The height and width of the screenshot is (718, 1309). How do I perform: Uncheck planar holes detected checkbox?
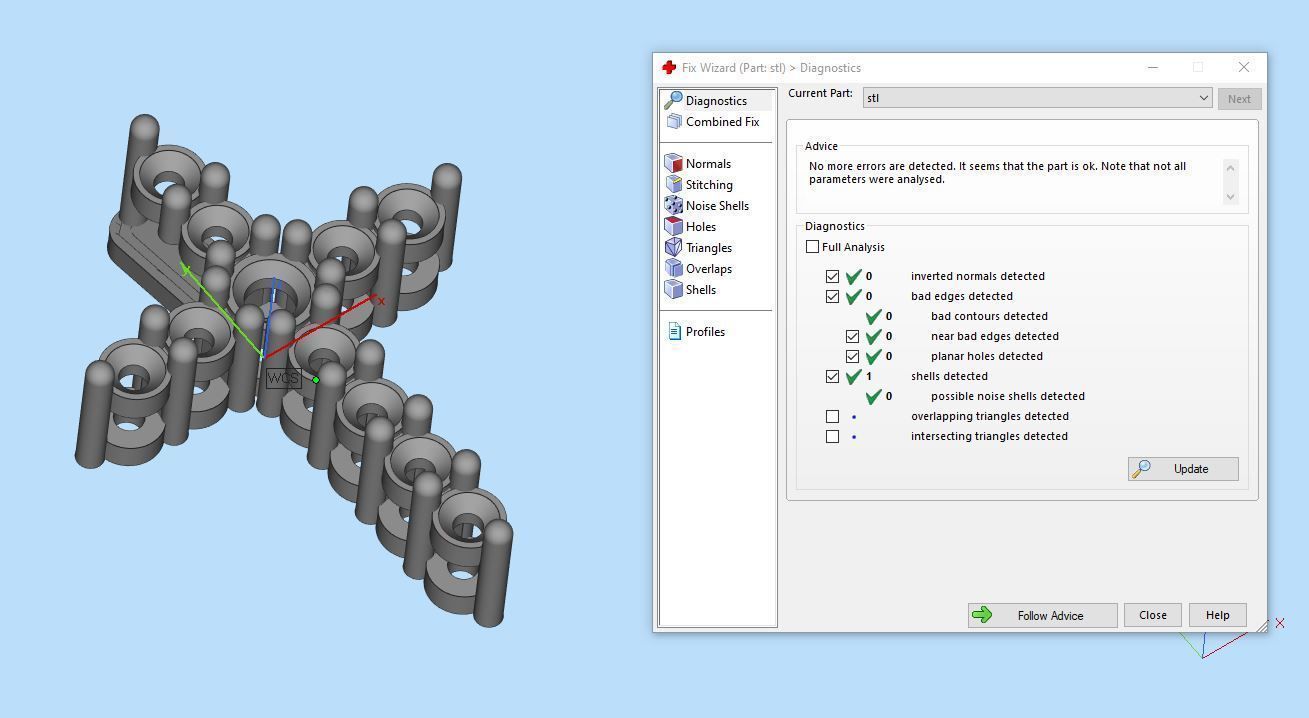coord(852,356)
